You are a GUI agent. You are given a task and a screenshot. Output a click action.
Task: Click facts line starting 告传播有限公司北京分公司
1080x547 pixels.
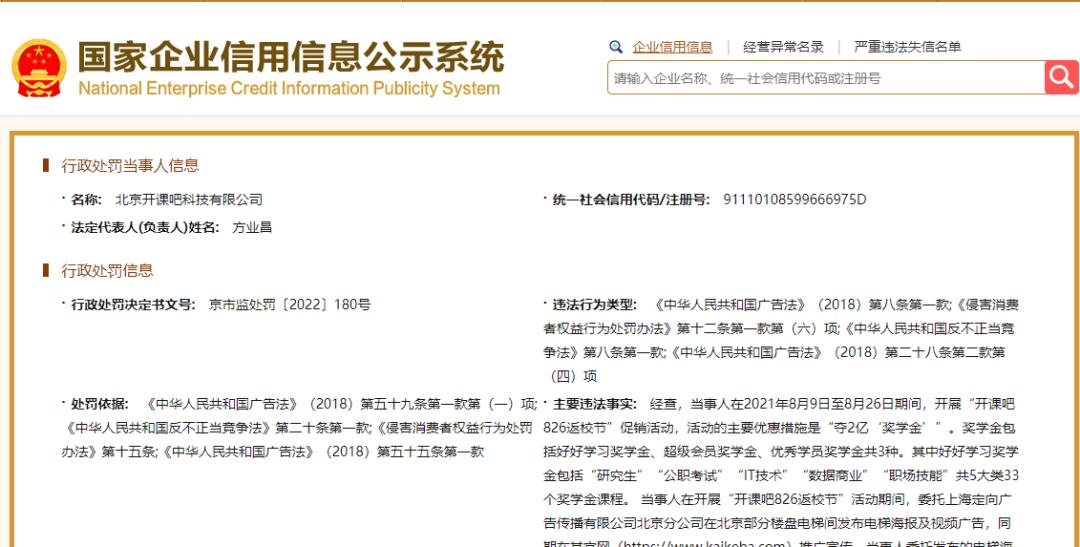point(777,523)
